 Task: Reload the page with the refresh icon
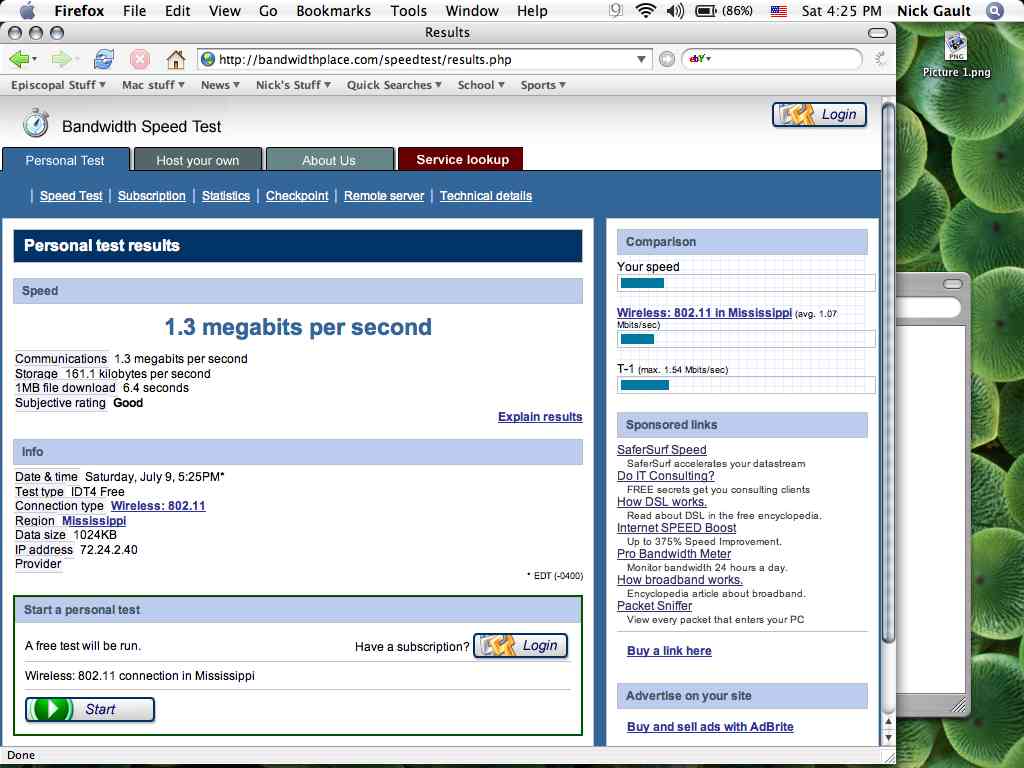[104, 59]
